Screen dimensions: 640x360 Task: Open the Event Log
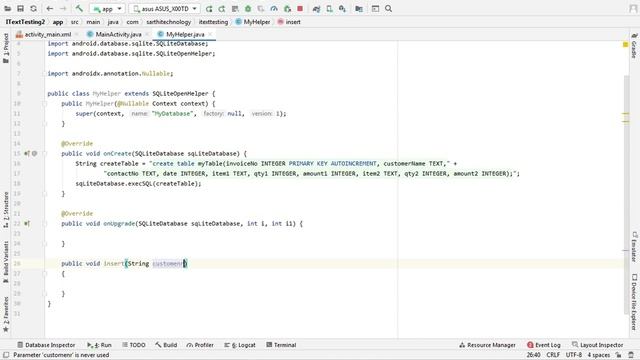tap(544, 345)
